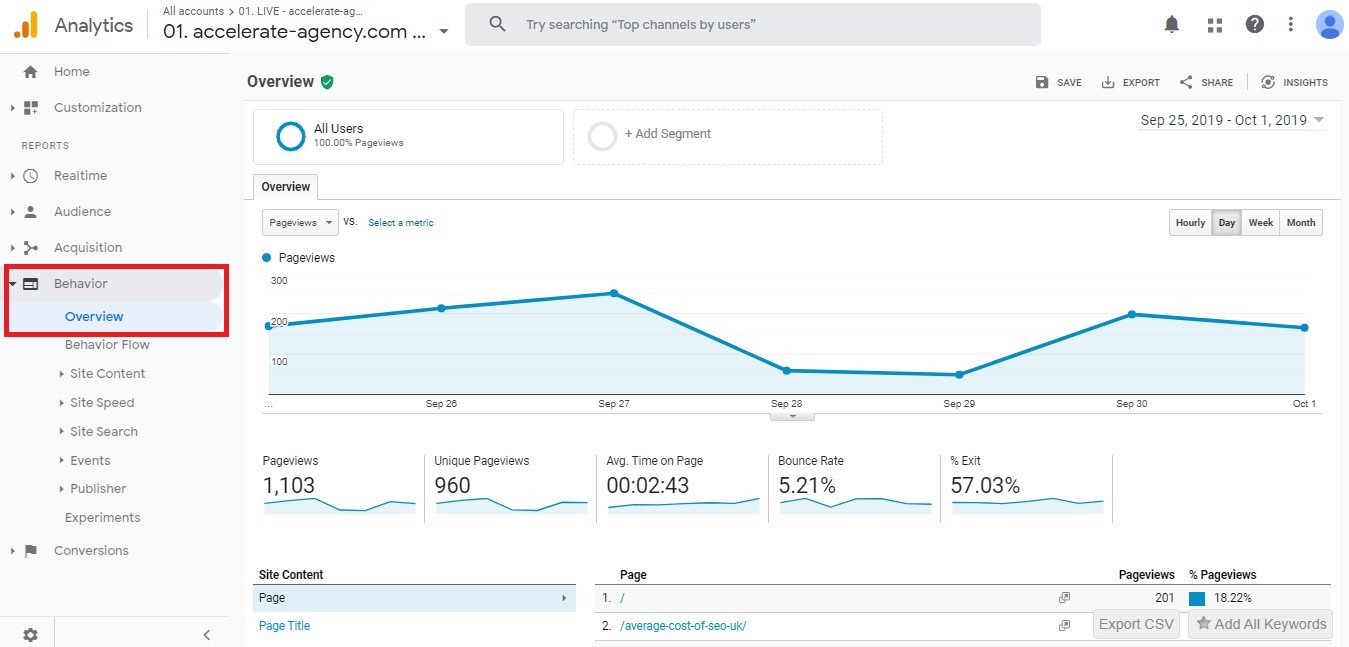
Task: Open the three-dot more options menu
Action: point(1291,25)
